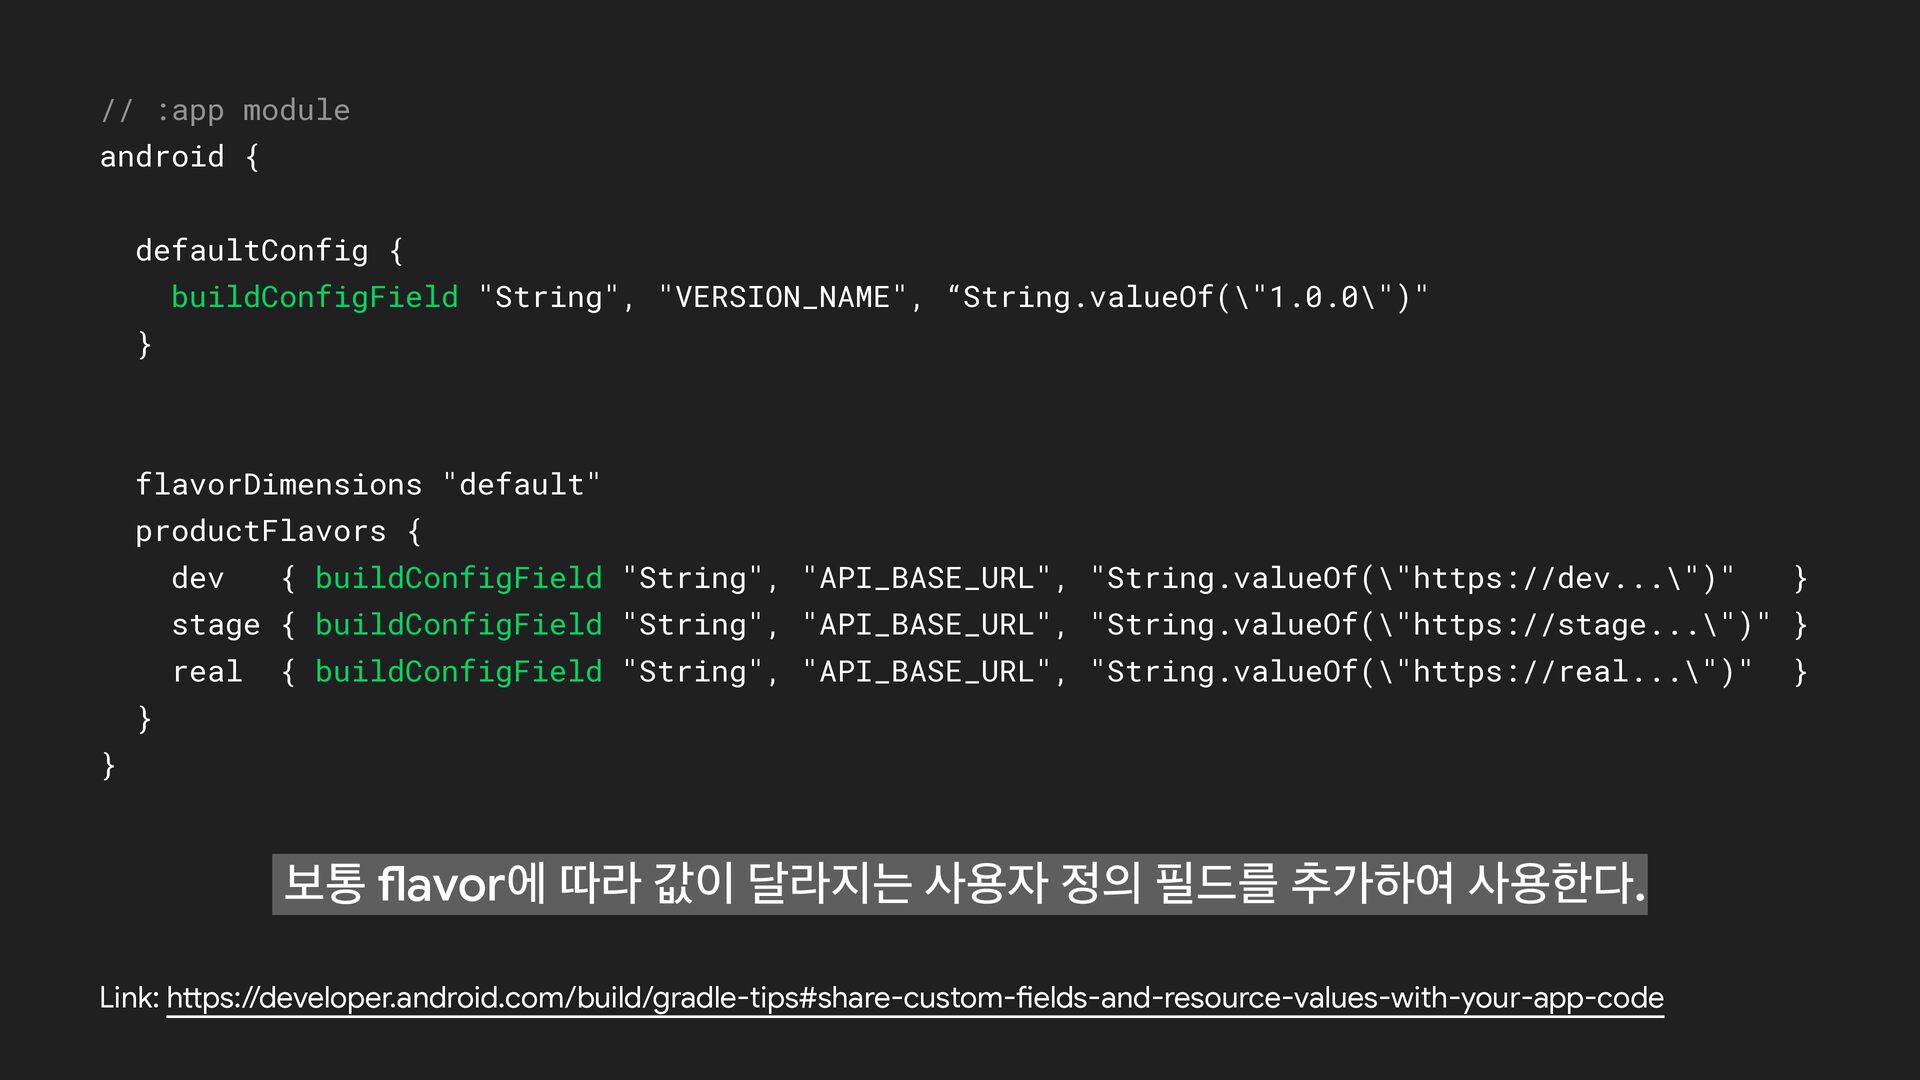Click buildConfigField inside defaultConfig
The image size is (1920, 1080).
pyautogui.click(x=314, y=297)
